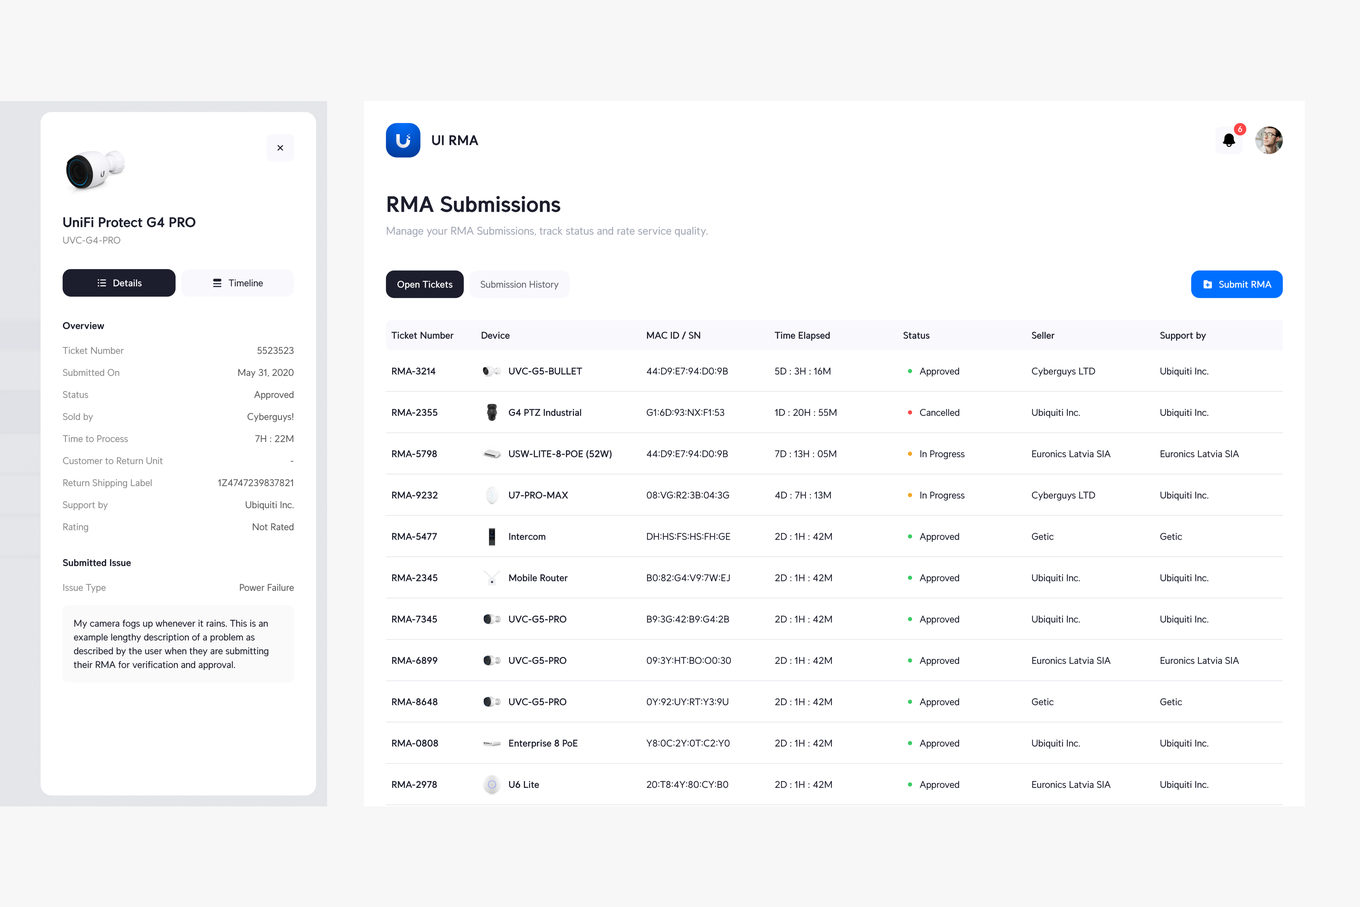Click the Submit RMA button
Image resolution: width=1360 pixels, height=907 pixels.
(x=1236, y=284)
